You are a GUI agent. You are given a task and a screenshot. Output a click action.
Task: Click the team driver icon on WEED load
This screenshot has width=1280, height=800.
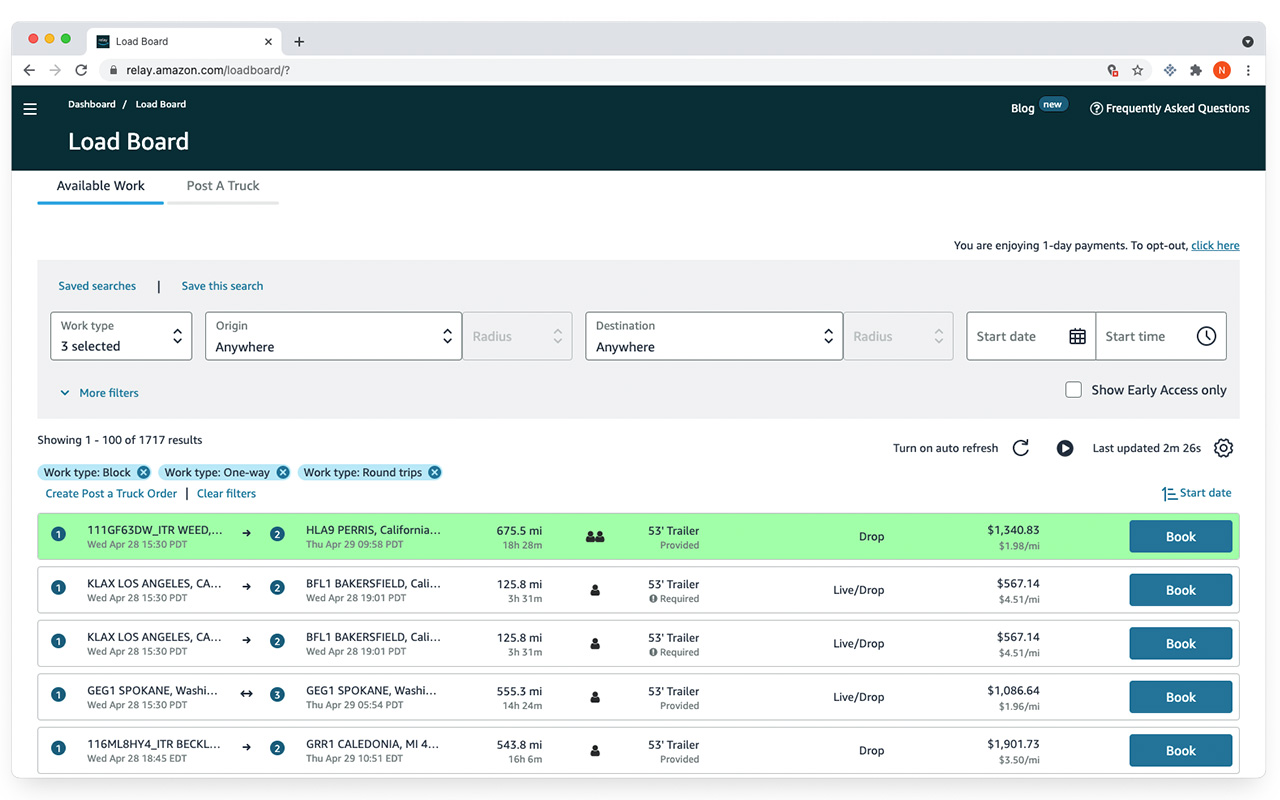point(595,537)
